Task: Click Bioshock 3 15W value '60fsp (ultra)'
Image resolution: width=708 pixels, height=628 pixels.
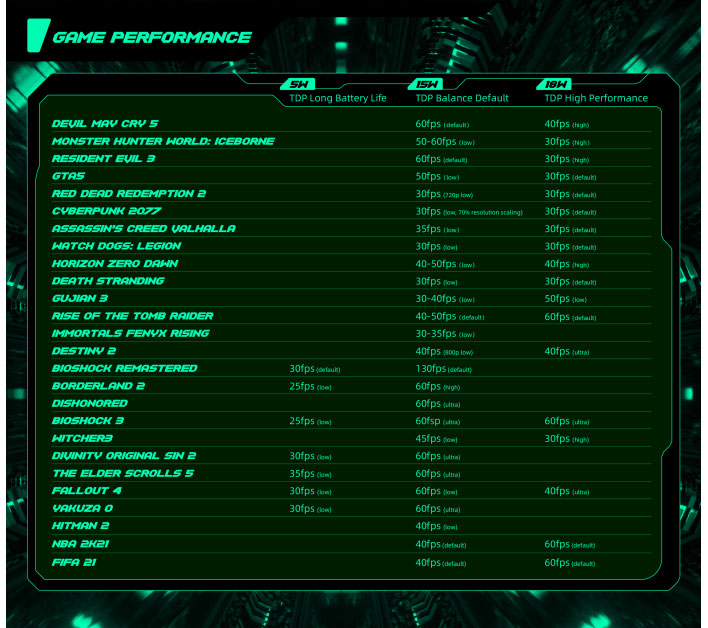Action: click(438, 421)
